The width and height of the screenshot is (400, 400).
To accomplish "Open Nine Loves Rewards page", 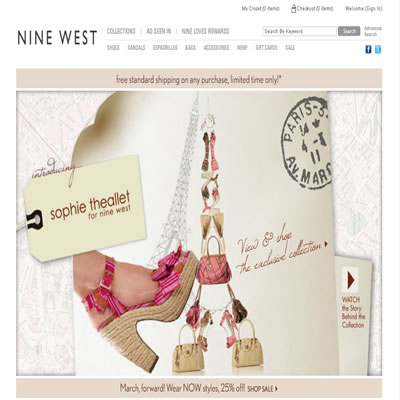I will tap(205, 31).
